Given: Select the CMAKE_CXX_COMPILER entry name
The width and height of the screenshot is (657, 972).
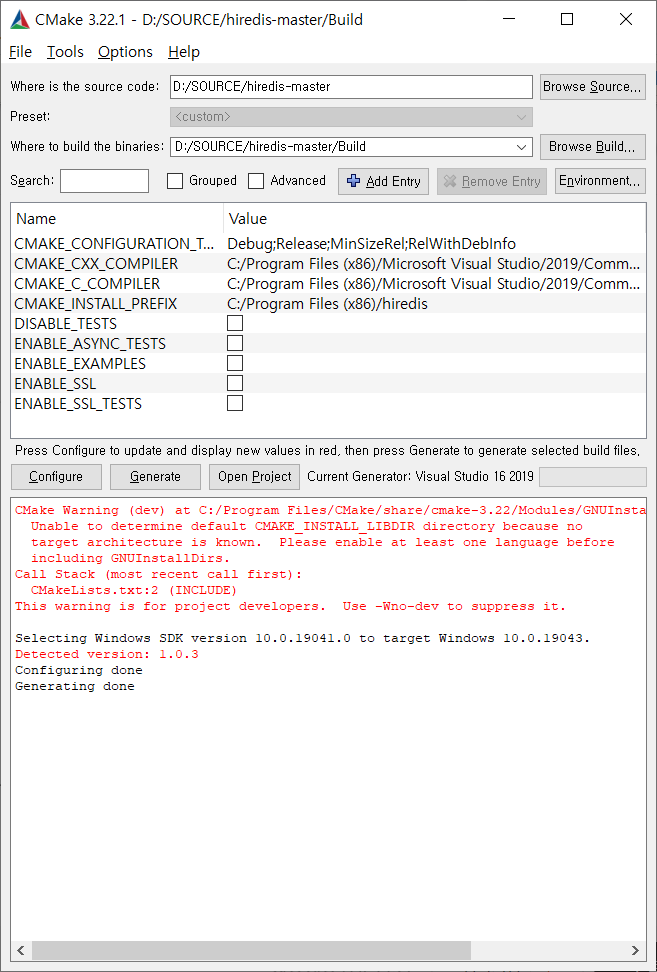Looking at the screenshot, I should 96,263.
